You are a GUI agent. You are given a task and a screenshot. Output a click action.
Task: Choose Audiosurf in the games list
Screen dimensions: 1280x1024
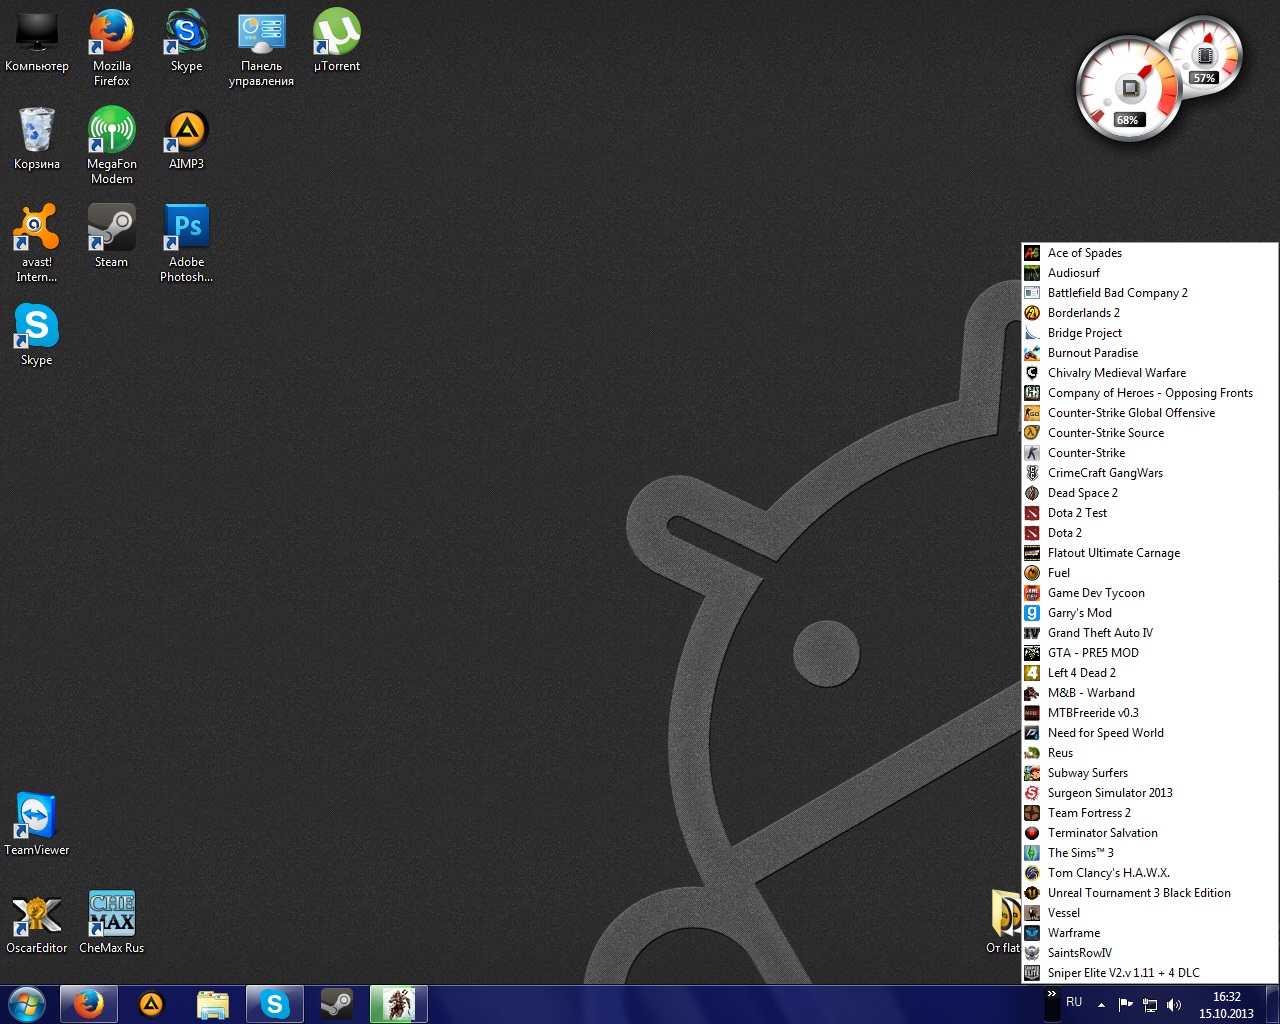pyautogui.click(x=1150, y=273)
